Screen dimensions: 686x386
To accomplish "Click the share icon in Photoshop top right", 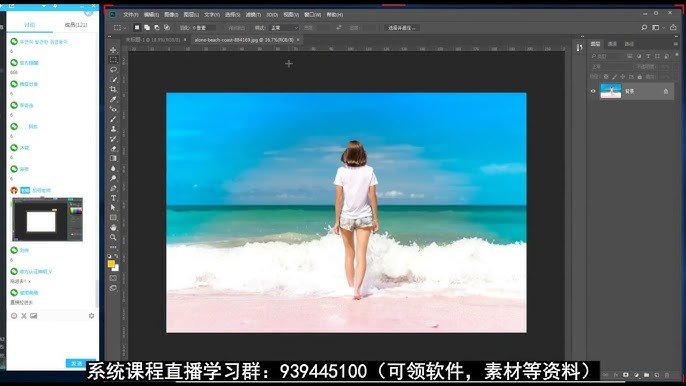I will [x=673, y=28].
